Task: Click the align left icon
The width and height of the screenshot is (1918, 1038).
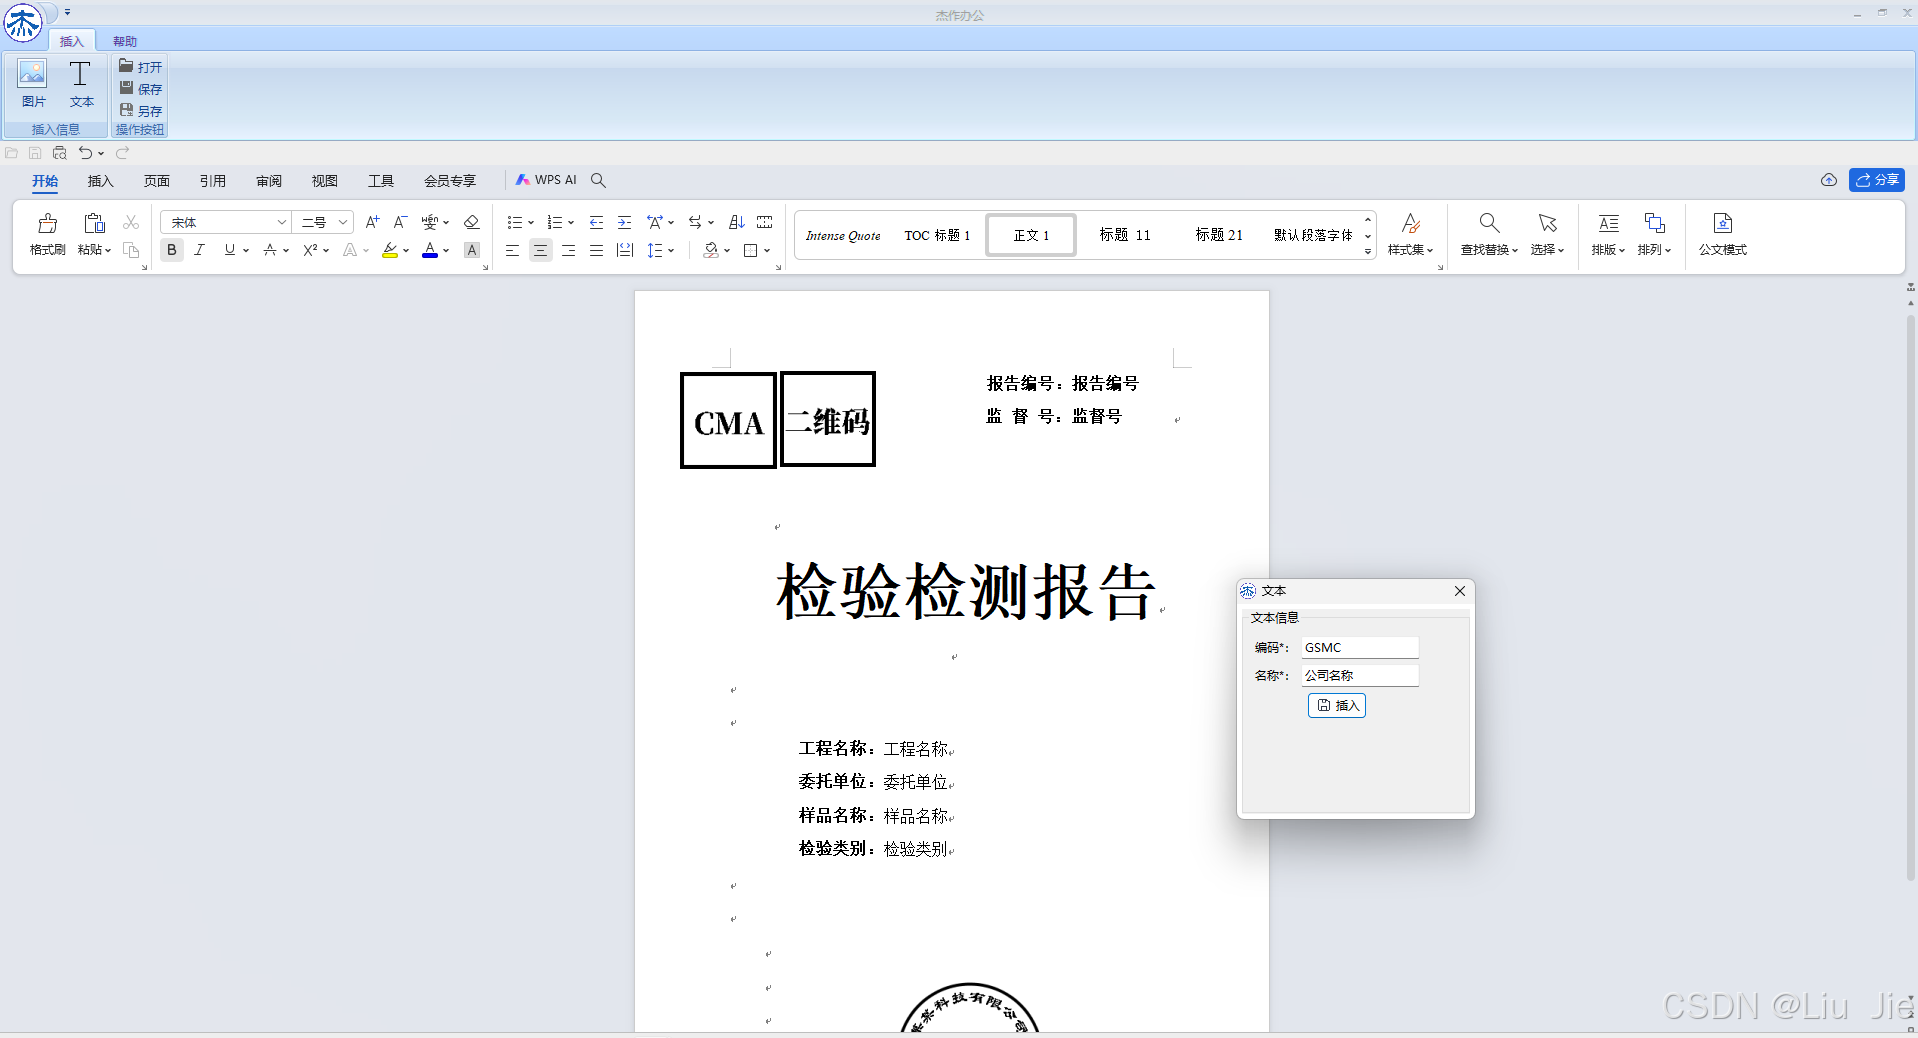Action: click(512, 250)
